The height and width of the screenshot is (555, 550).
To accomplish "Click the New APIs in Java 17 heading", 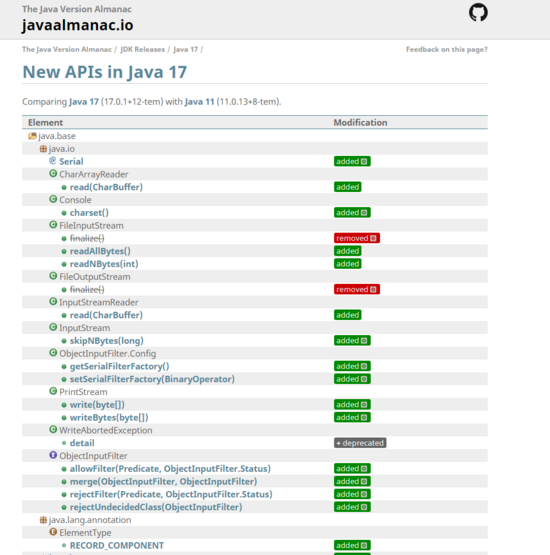I will click(x=105, y=72).
